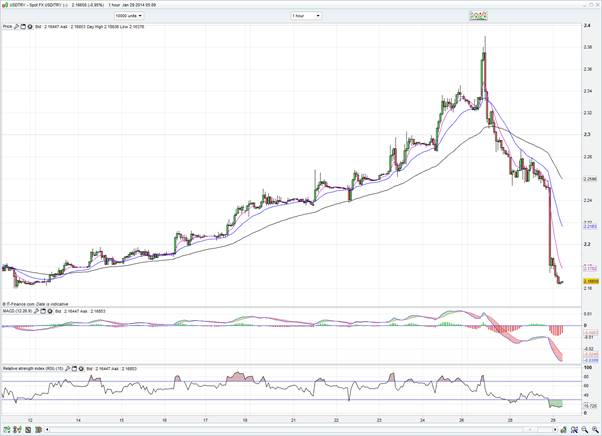Click the 2.2183 moving average price tag
Screen dimensions: 602x436
[x=591, y=227]
